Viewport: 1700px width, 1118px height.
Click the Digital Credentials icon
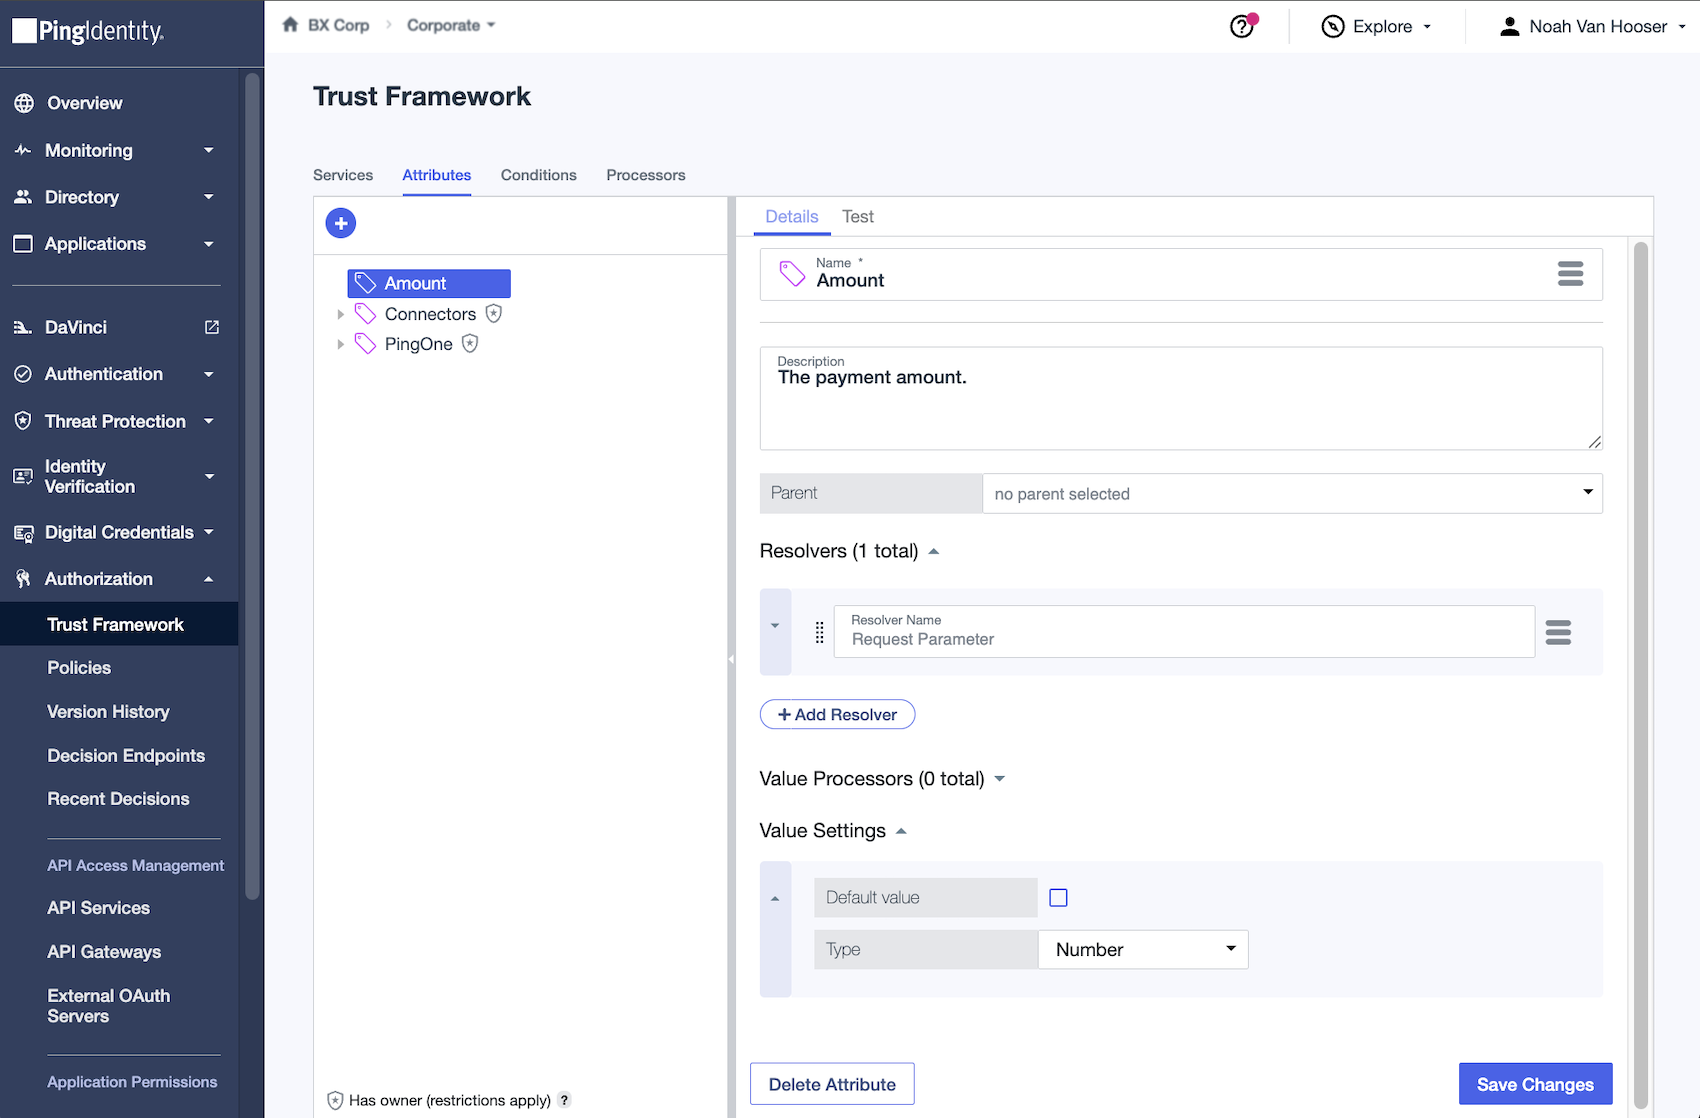tap(23, 533)
